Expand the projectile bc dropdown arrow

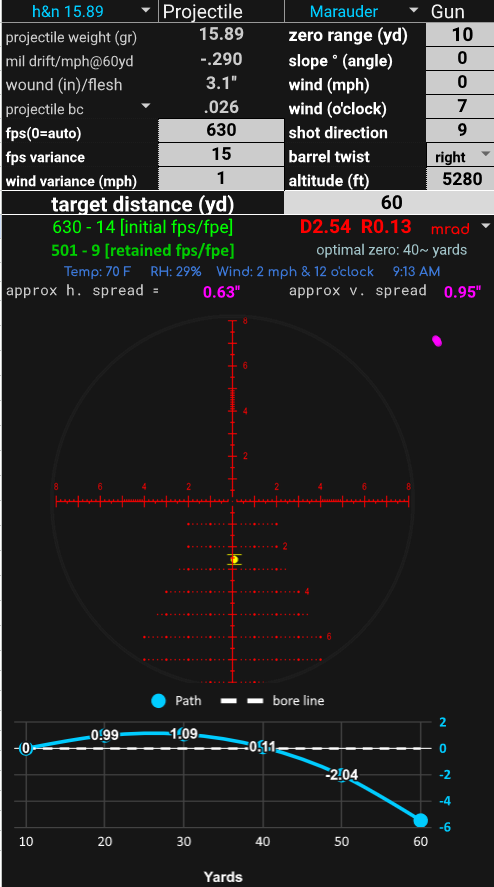146,106
